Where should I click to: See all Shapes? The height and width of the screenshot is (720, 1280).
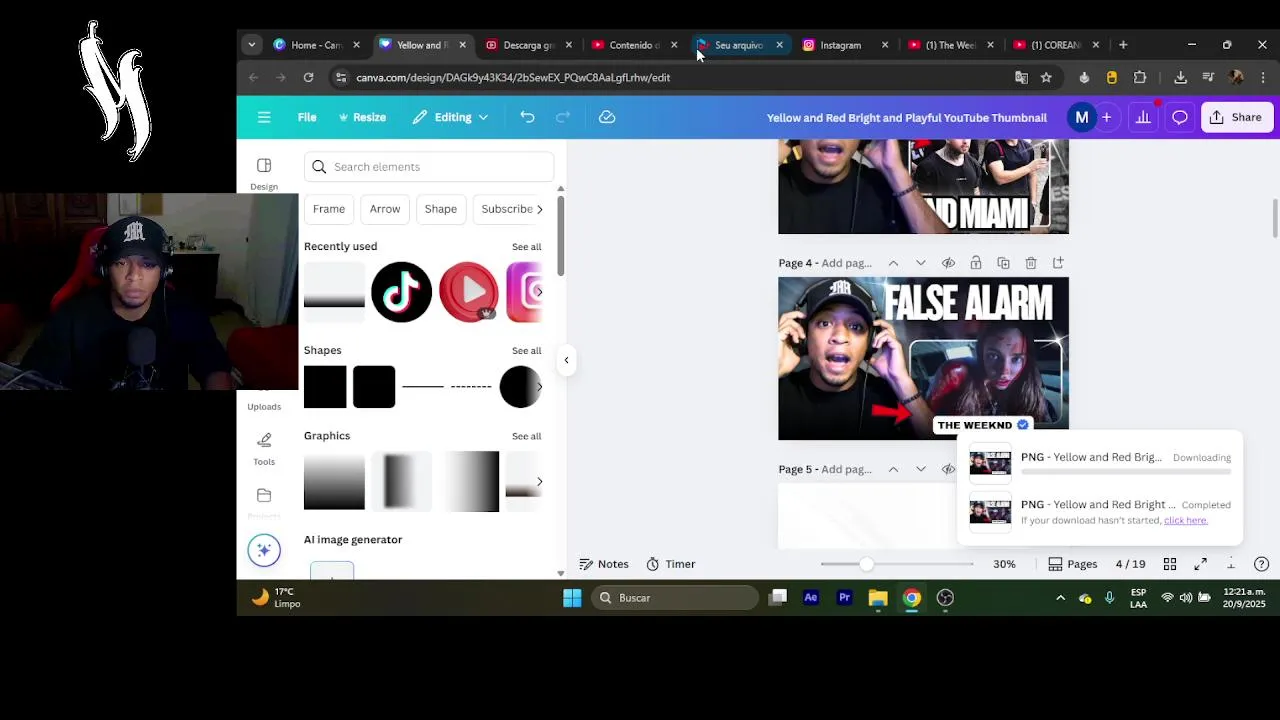[x=526, y=351]
